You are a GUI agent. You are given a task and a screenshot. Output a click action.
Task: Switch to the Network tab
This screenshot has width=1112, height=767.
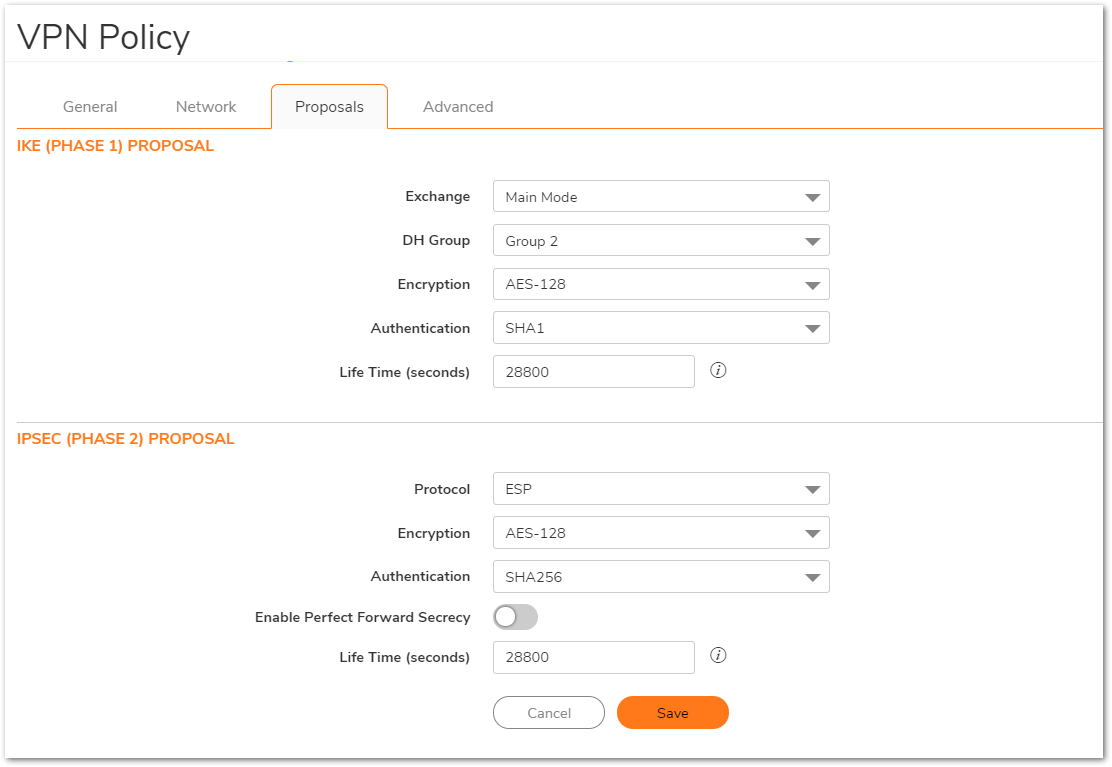[206, 107]
